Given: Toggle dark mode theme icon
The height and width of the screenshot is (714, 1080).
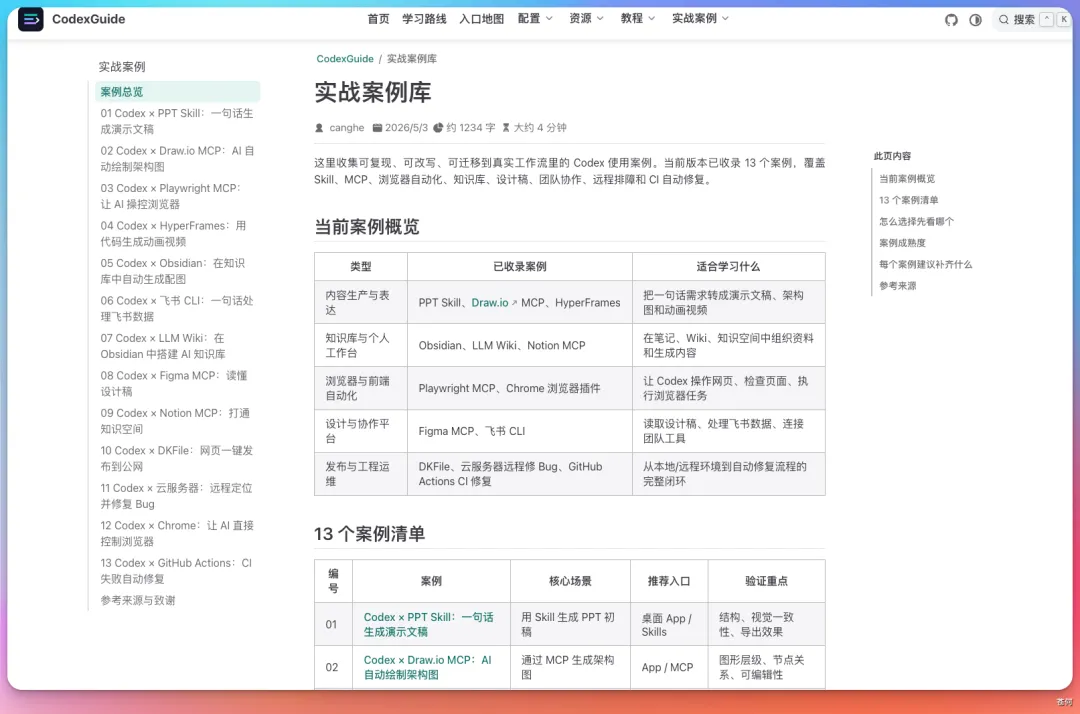Looking at the screenshot, I should pos(975,20).
